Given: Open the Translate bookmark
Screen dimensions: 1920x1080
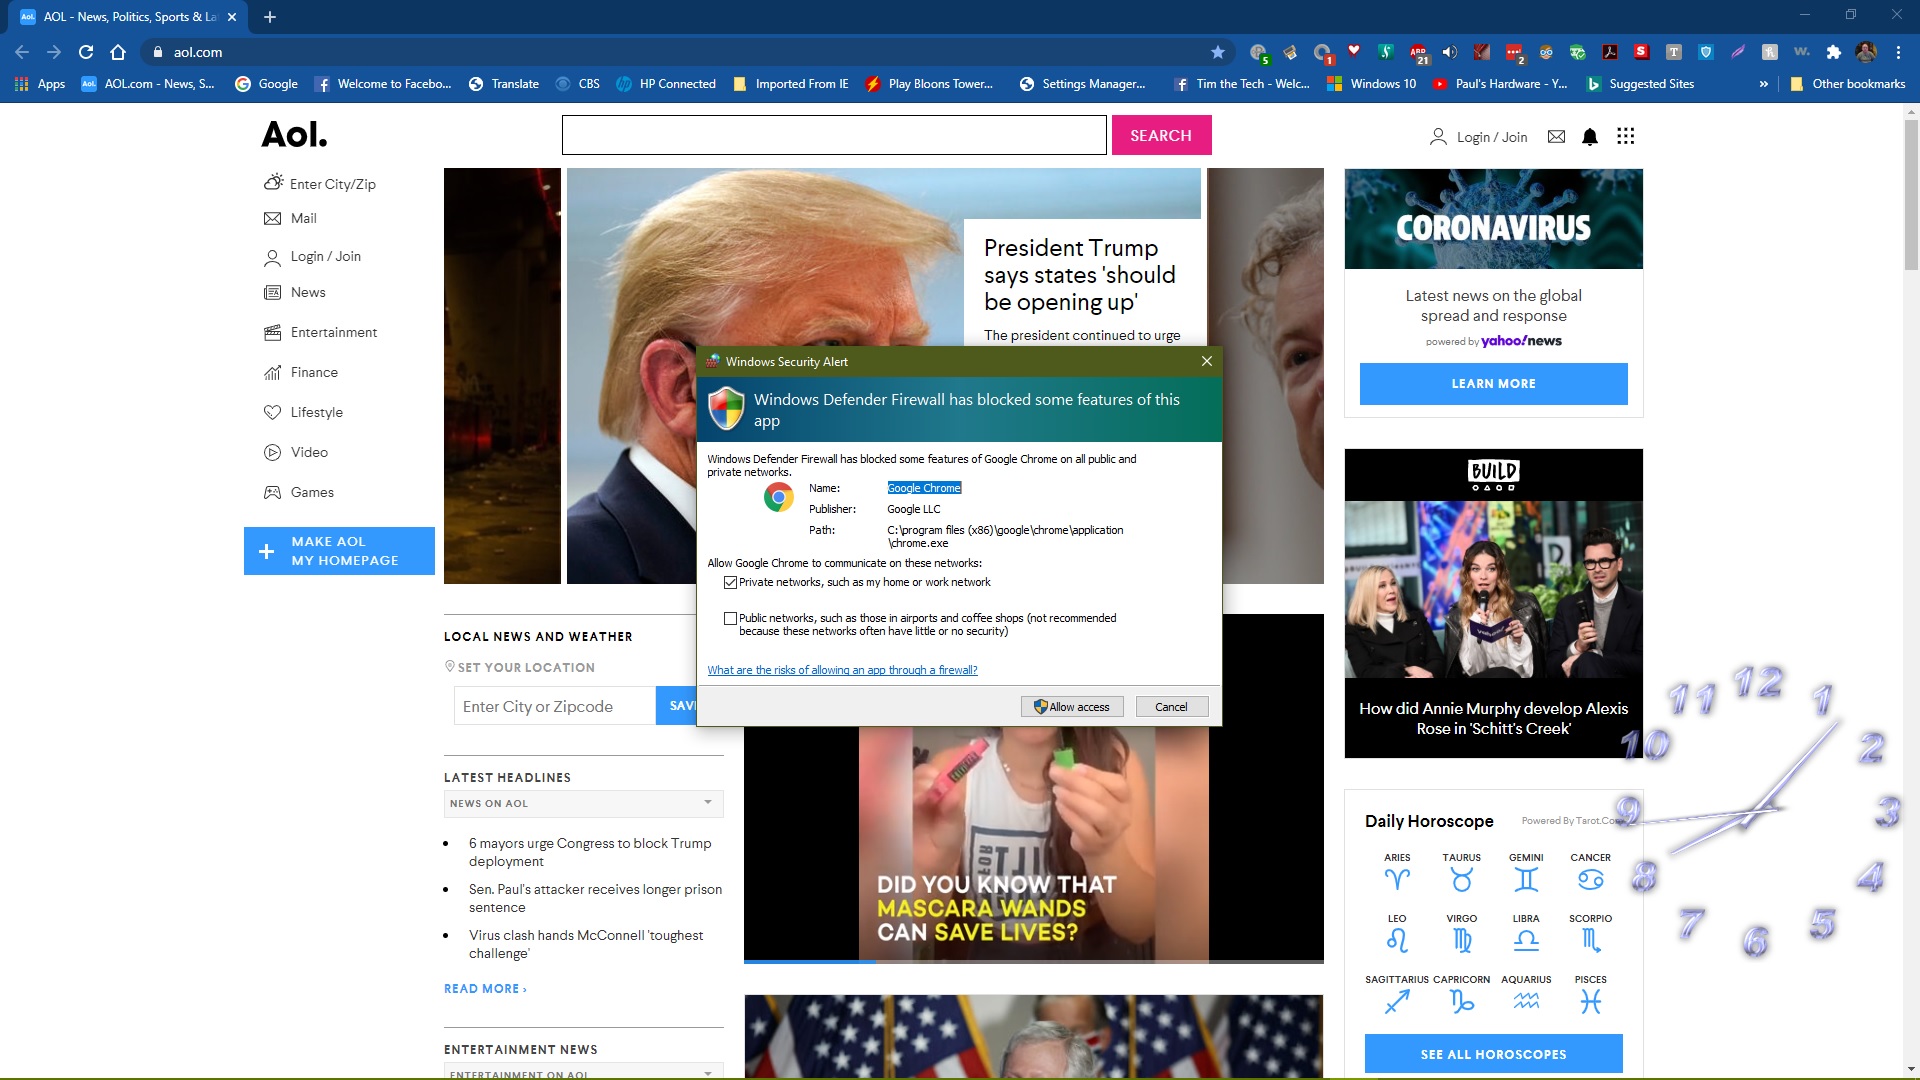Looking at the screenshot, I should [504, 84].
